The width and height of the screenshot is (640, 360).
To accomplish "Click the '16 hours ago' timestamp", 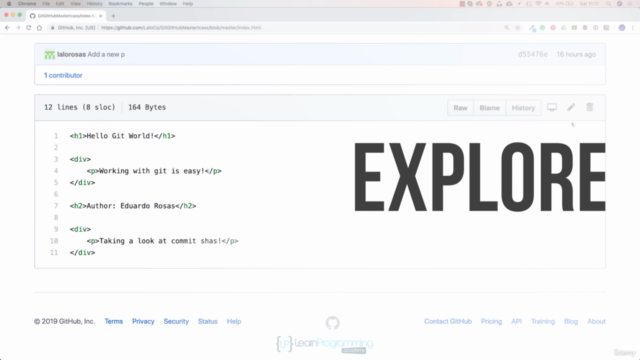I will click(x=576, y=54).
